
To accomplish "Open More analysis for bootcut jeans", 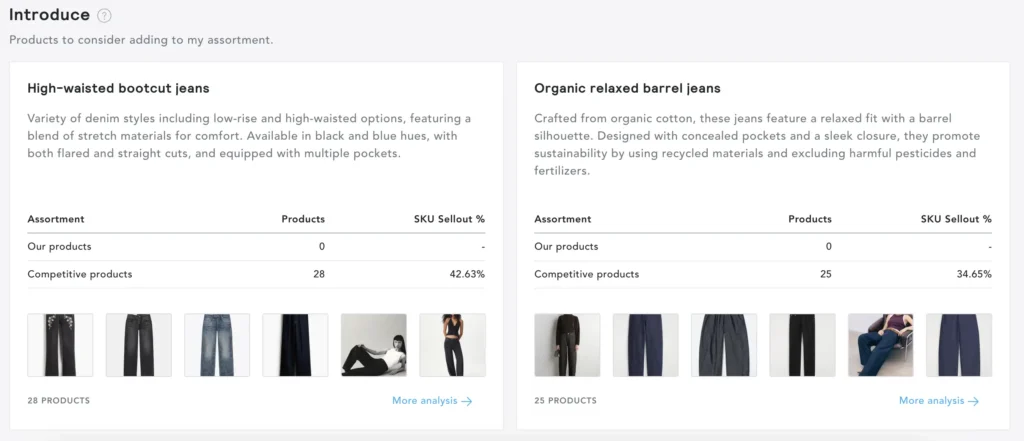I will (x=424, y=401).
